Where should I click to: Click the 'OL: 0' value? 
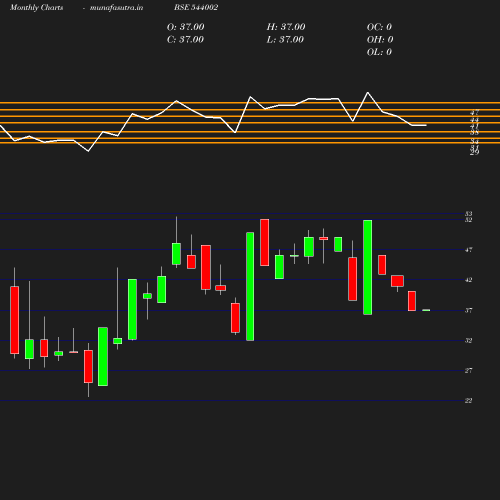(379, 52)
